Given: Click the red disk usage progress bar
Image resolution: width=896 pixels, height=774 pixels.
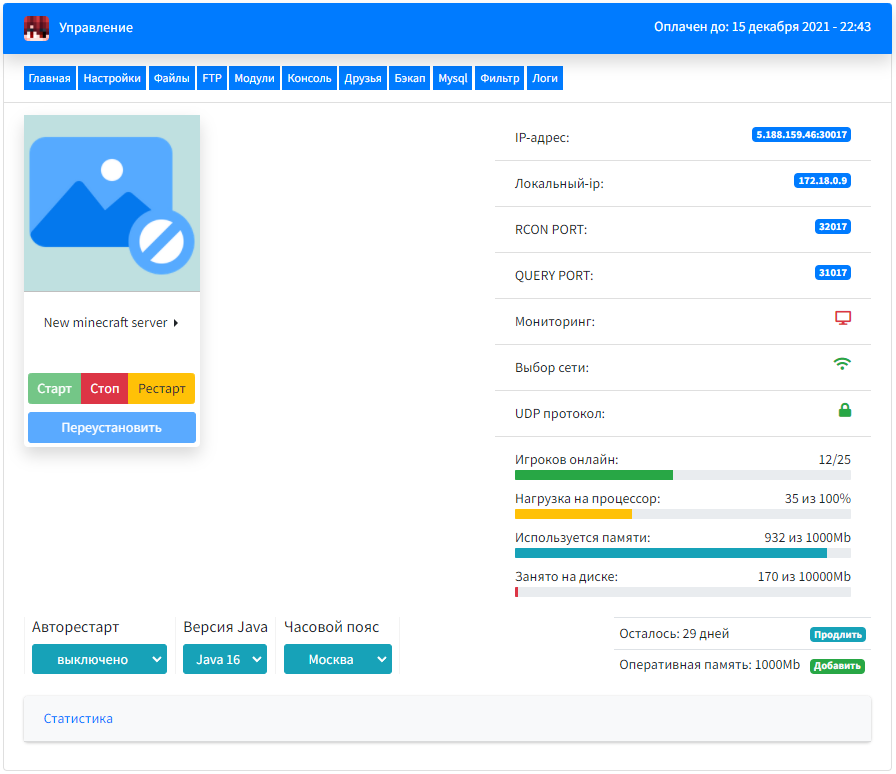Looking at the screenshot, I should 517,592.
